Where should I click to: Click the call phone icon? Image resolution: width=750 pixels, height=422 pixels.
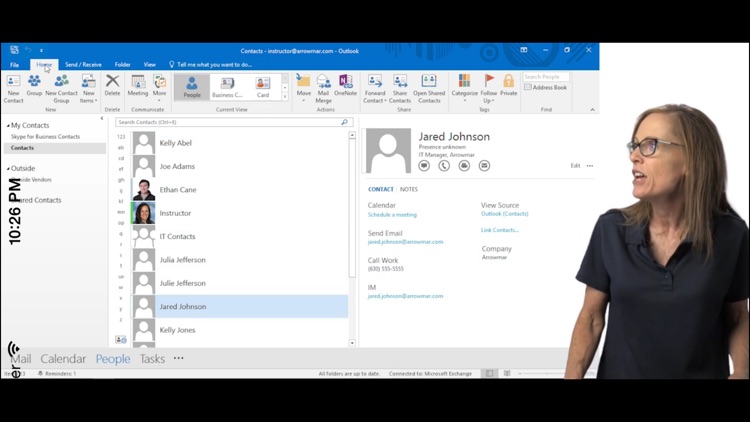444,166
